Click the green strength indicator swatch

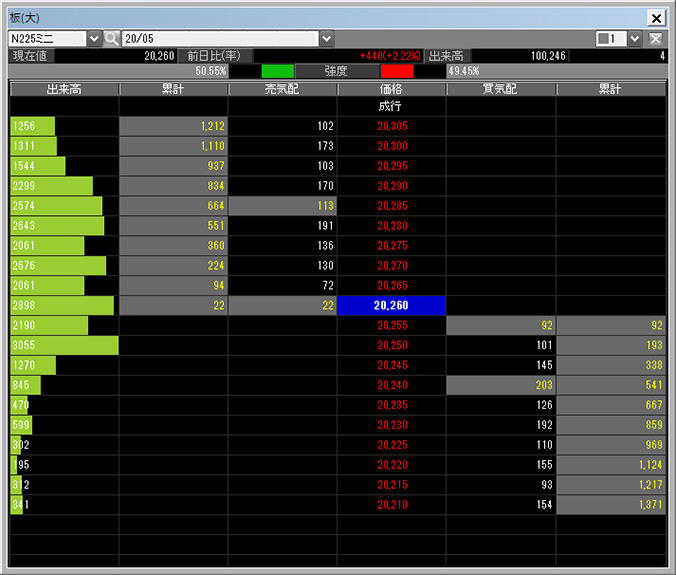(x=278, y=71)
